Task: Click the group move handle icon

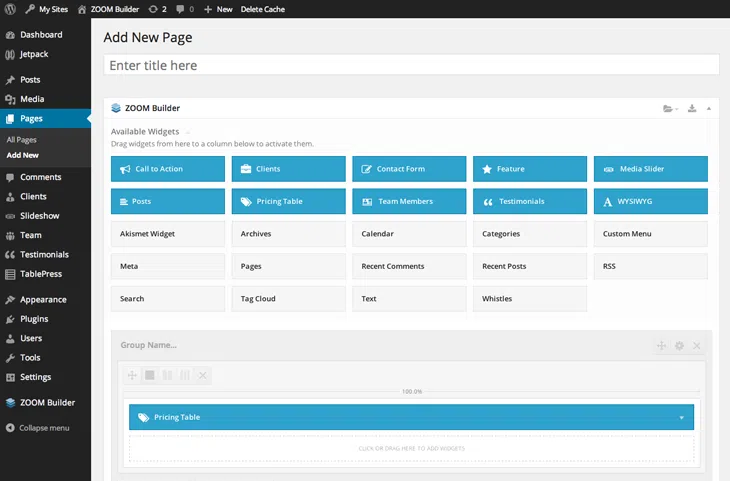Action: click(x=661, y=346)
